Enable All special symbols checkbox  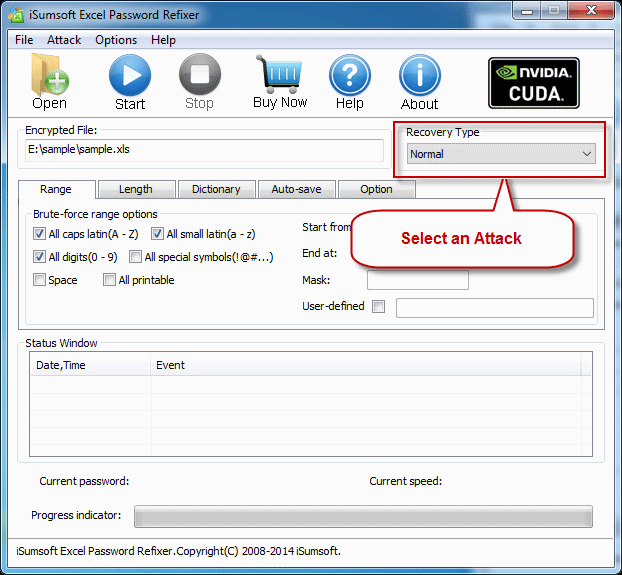(x=135, y=257)
